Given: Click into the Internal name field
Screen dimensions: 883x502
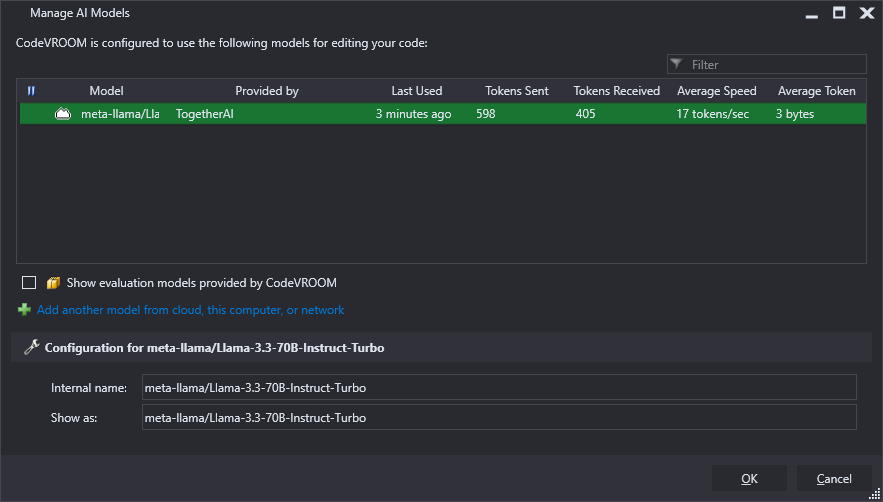Looking at the screenshot, I should pos(499,388).
